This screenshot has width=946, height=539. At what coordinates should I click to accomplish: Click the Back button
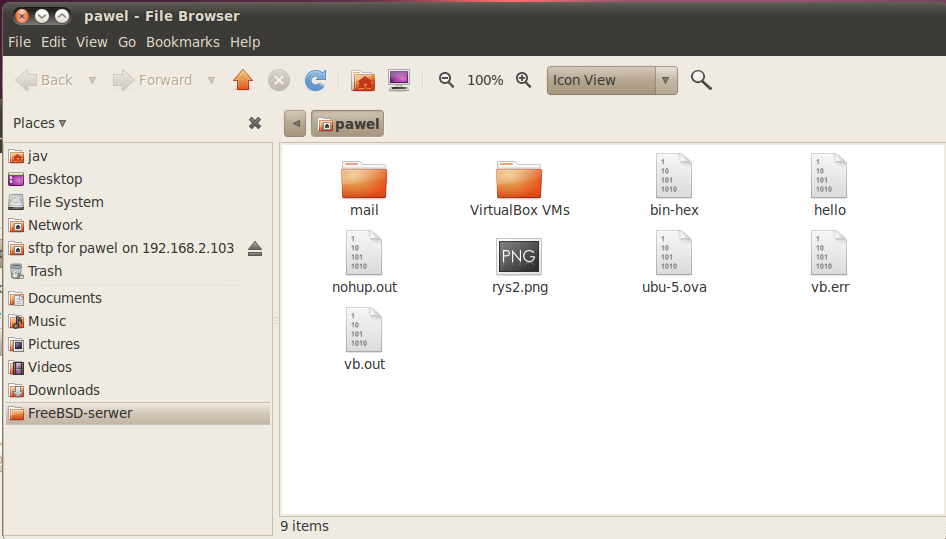click(45, 80)
